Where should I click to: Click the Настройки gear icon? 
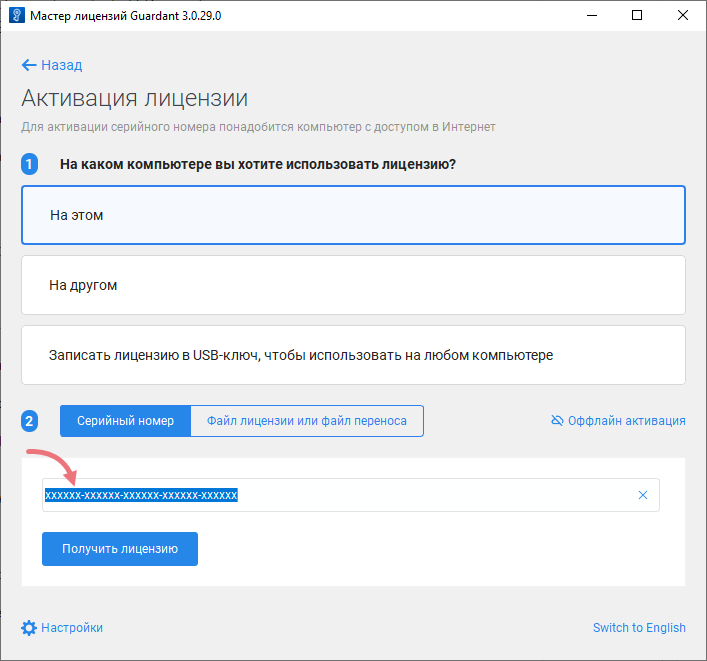tap(29, 628)
